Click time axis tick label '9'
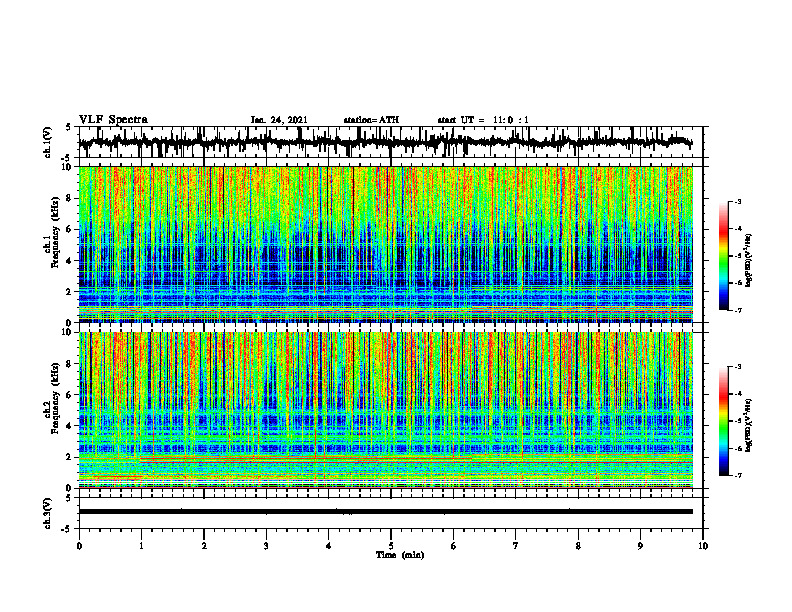 click(x=640, y=546)
